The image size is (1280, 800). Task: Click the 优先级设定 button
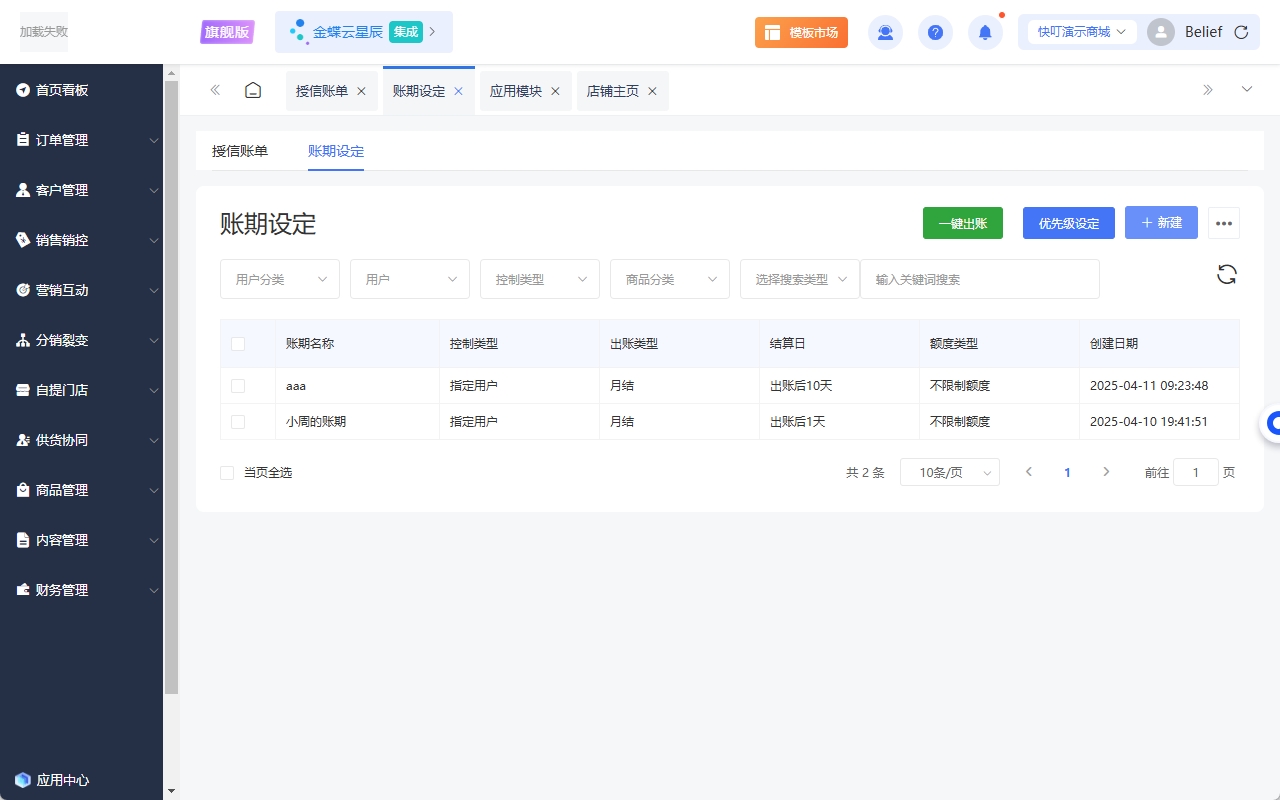1069,223
